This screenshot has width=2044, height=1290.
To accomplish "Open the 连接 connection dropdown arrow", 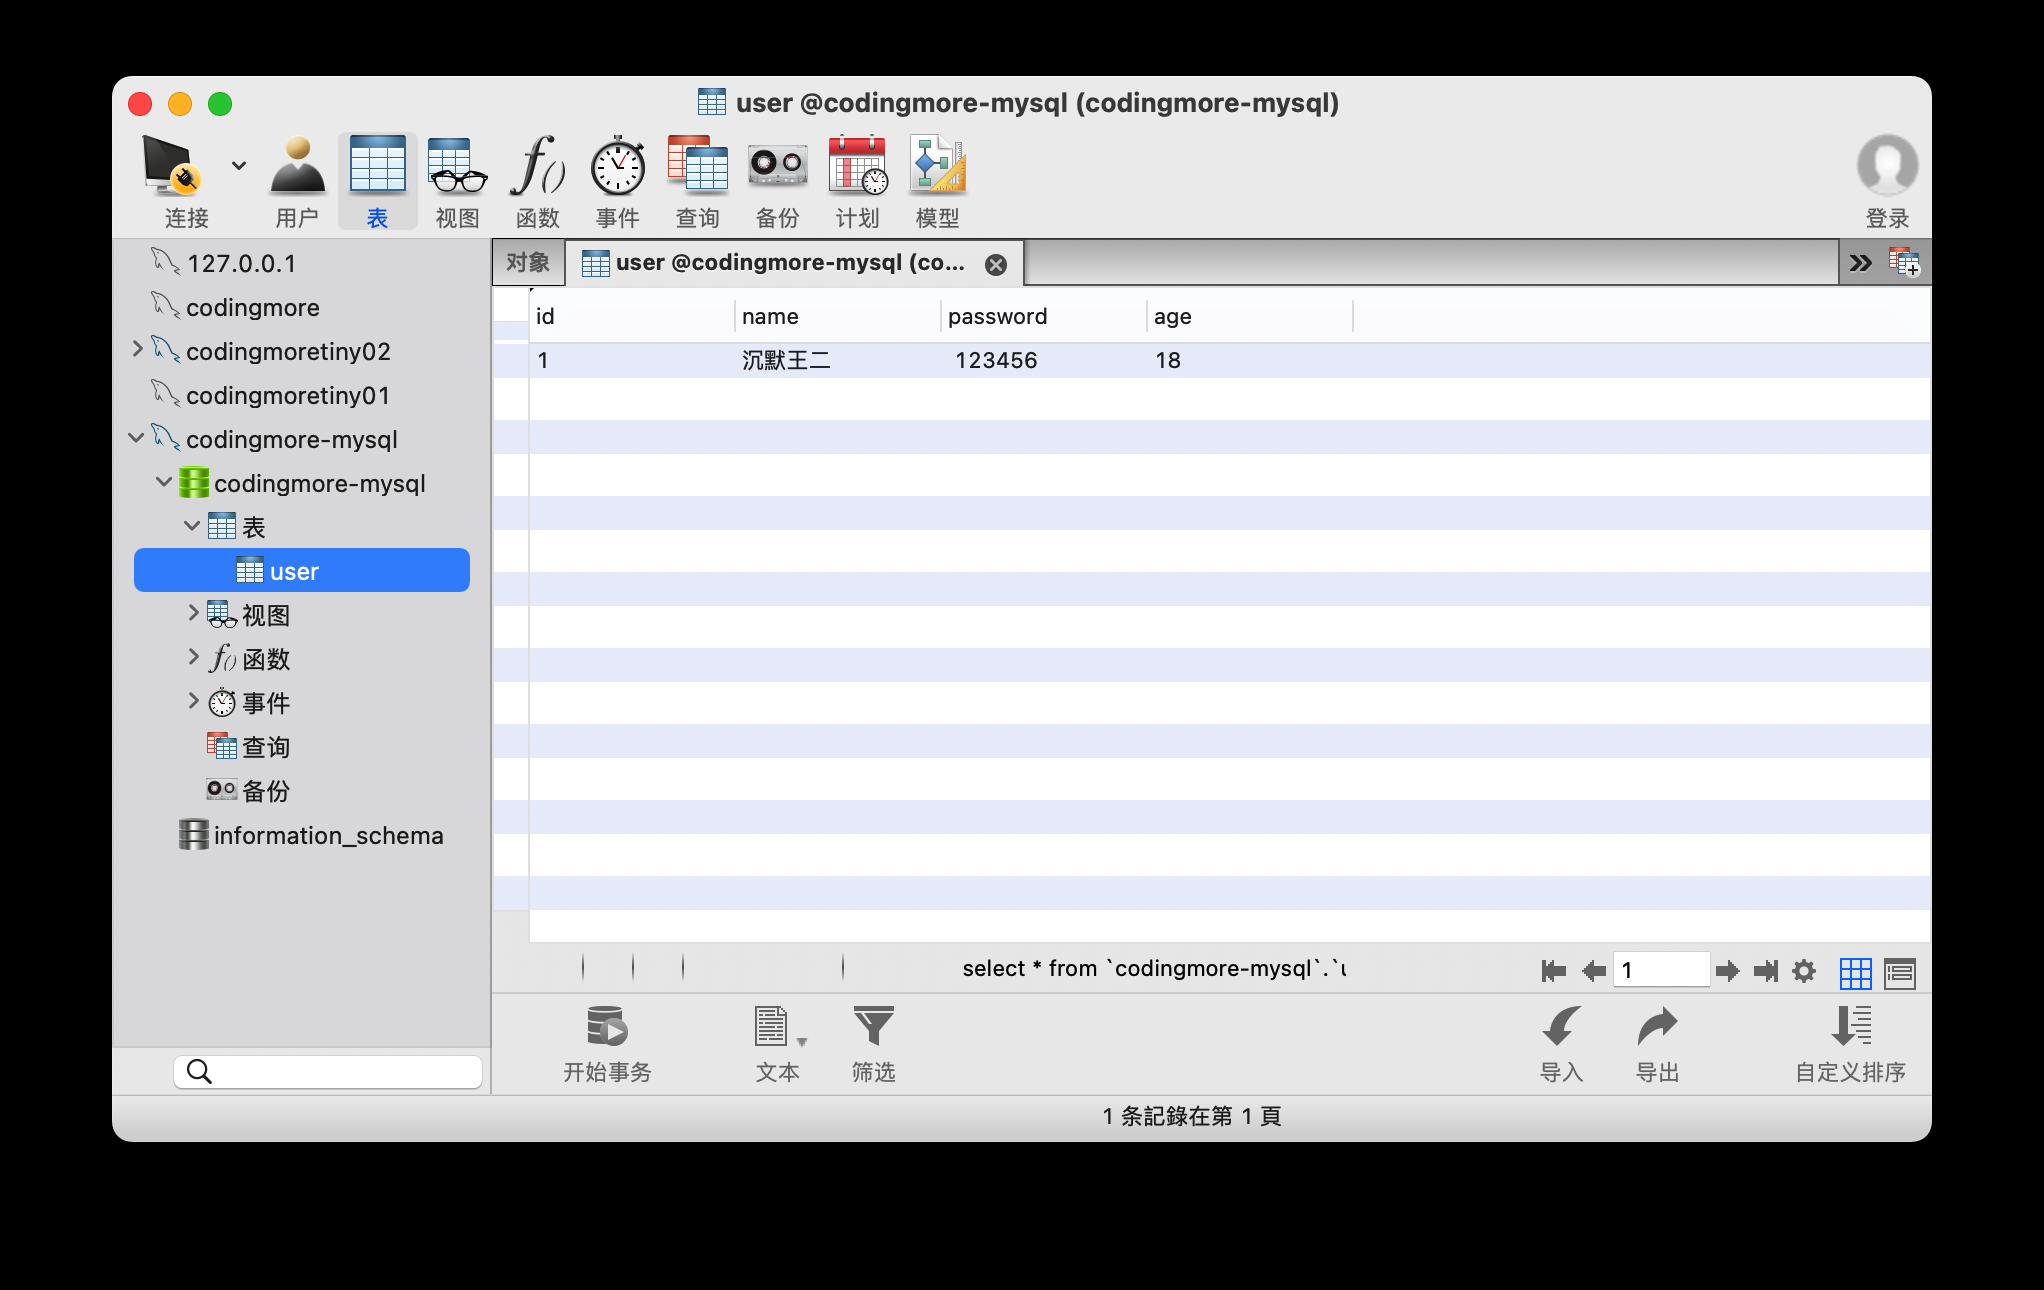I will tap(239, 165).
